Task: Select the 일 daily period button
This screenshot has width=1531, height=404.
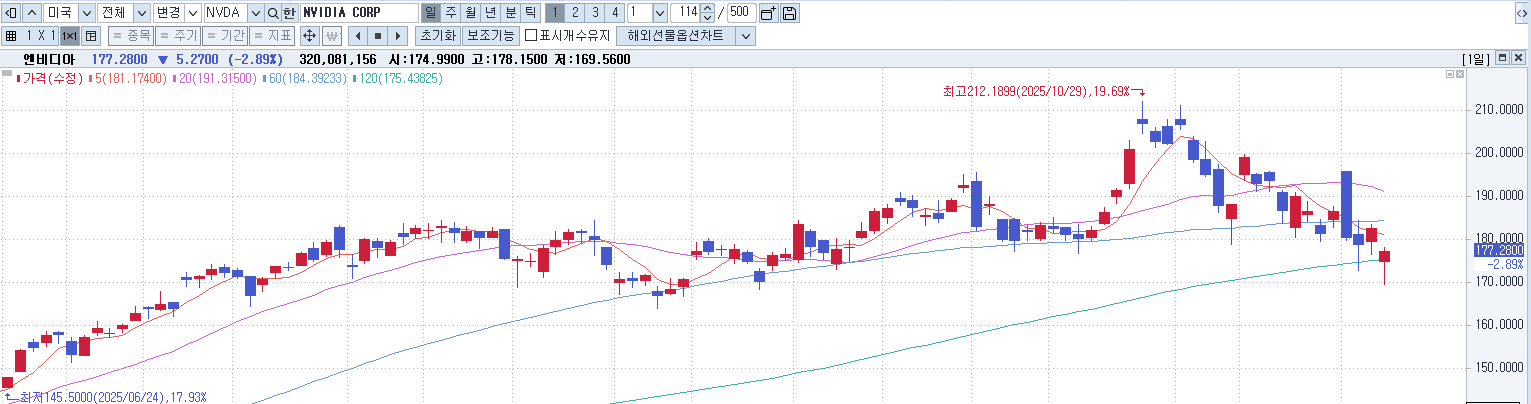Action: 430,13
